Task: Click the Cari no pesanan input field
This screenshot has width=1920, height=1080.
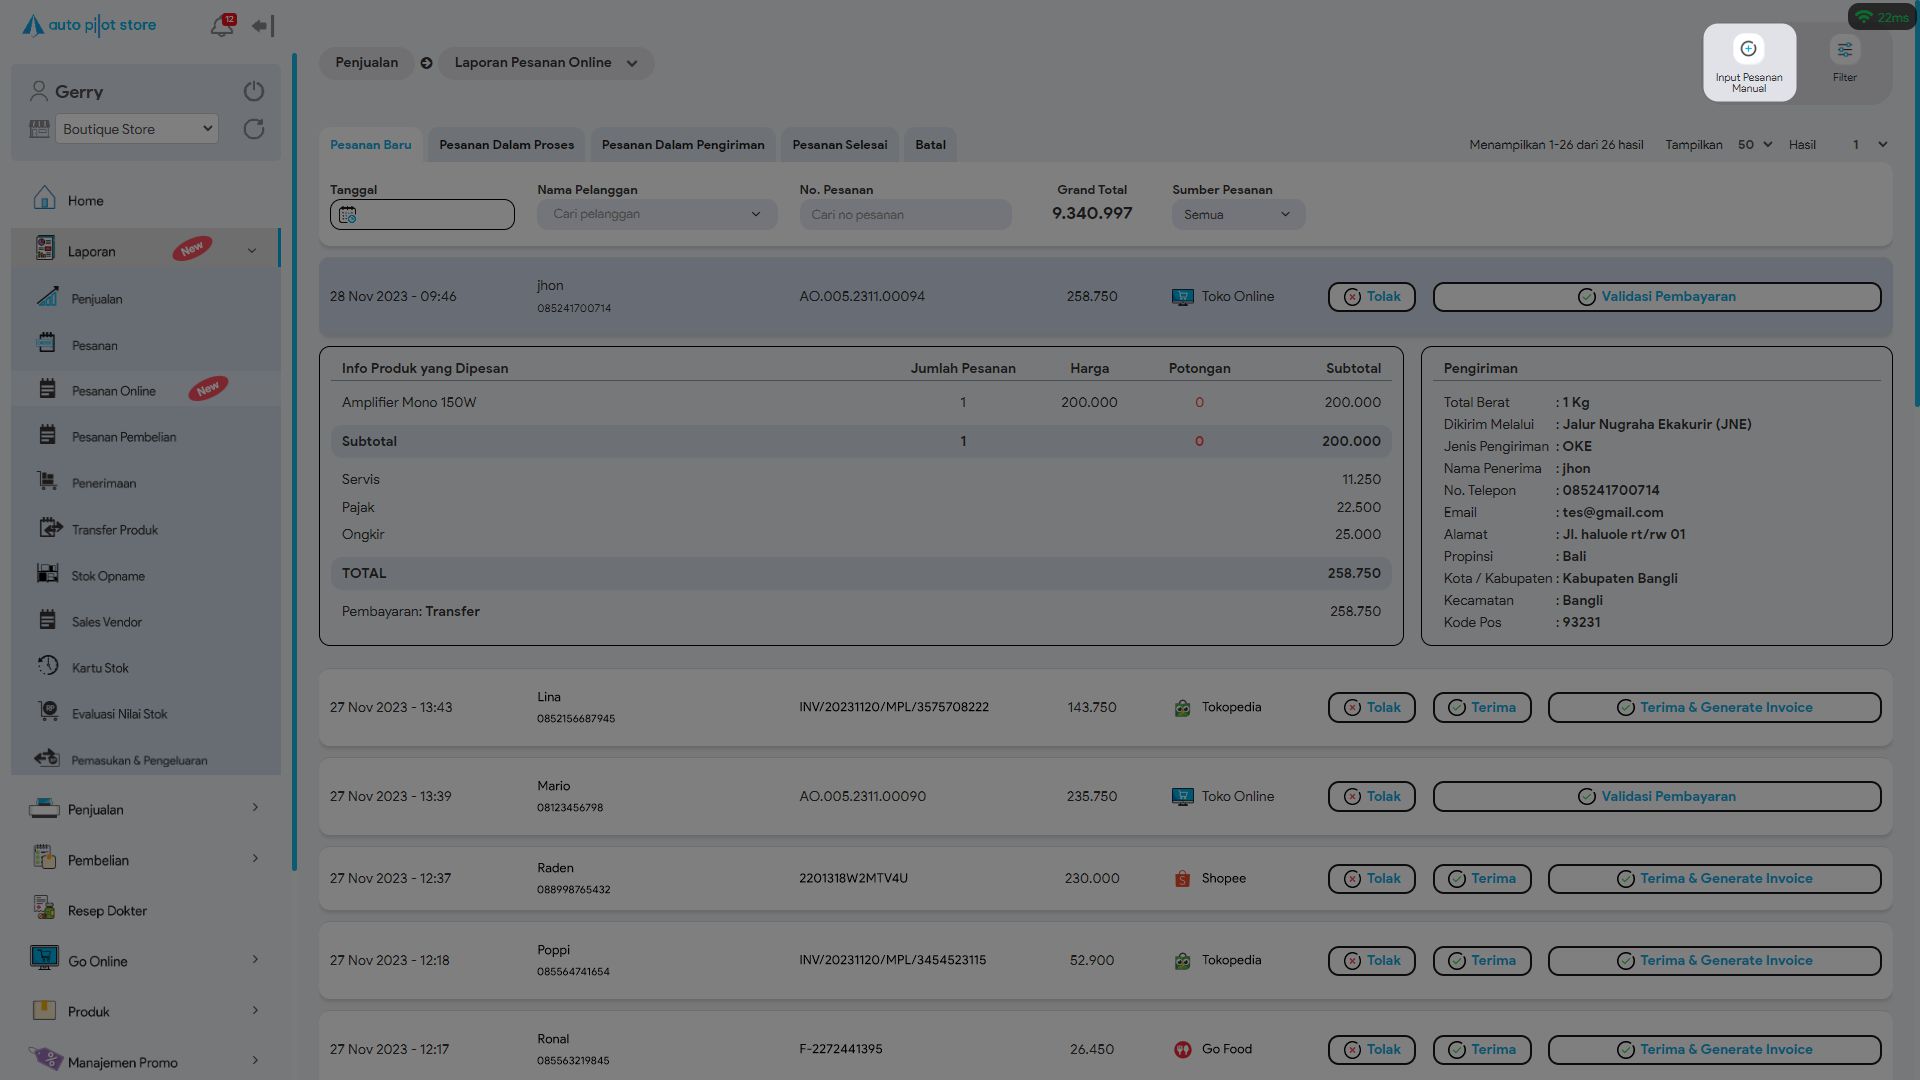Action: (905, 215)
